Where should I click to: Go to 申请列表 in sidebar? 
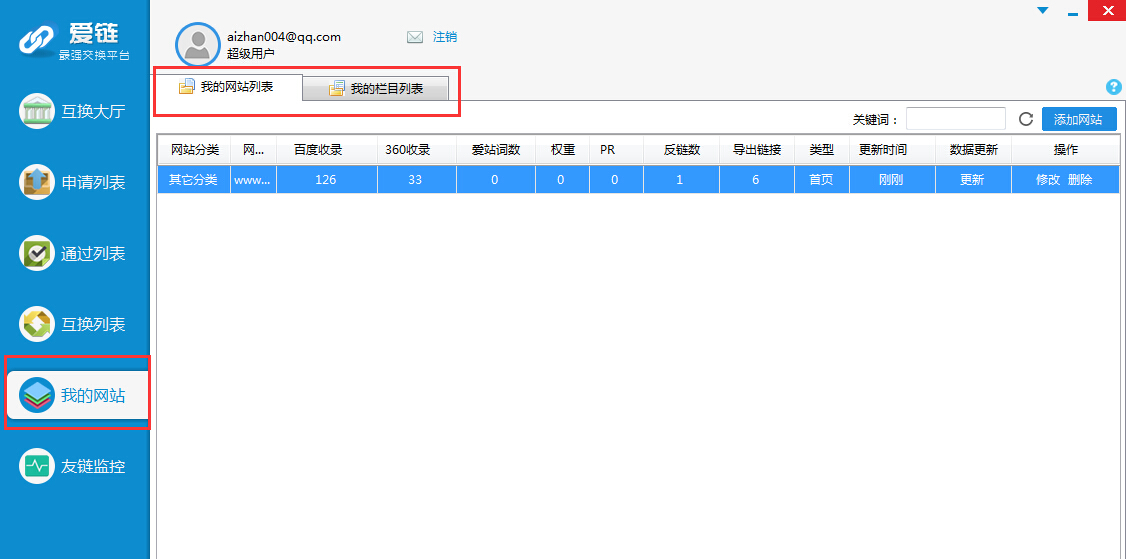click(93, 183)
